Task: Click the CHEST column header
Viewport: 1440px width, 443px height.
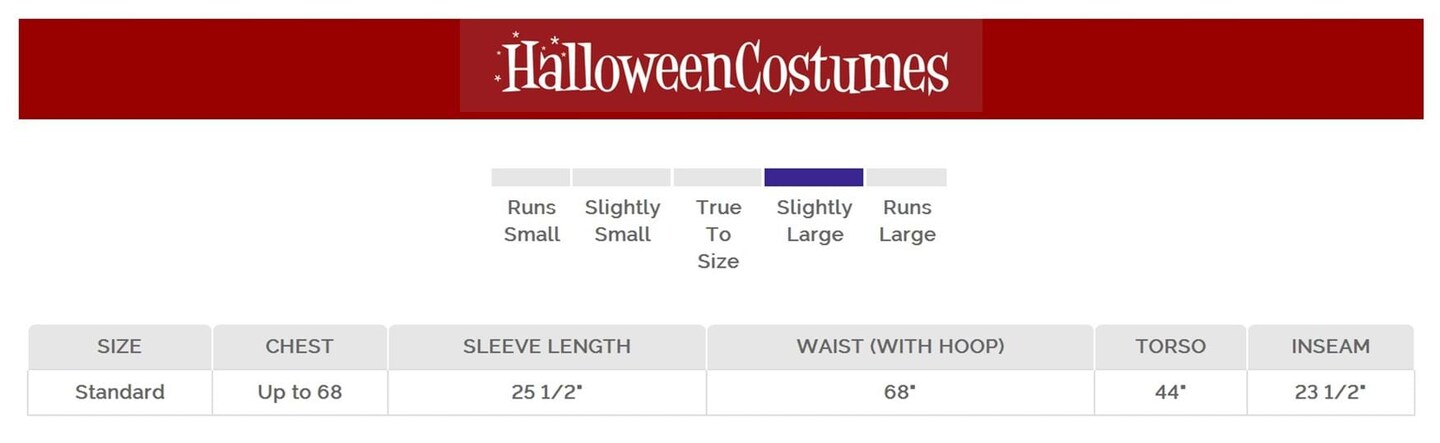Action: coord(299,347)
